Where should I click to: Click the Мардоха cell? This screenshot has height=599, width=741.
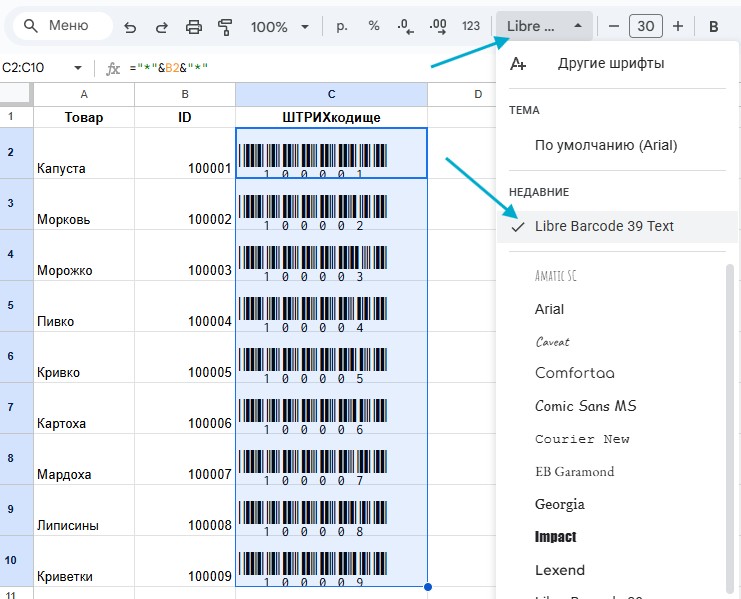coord(84,459)
